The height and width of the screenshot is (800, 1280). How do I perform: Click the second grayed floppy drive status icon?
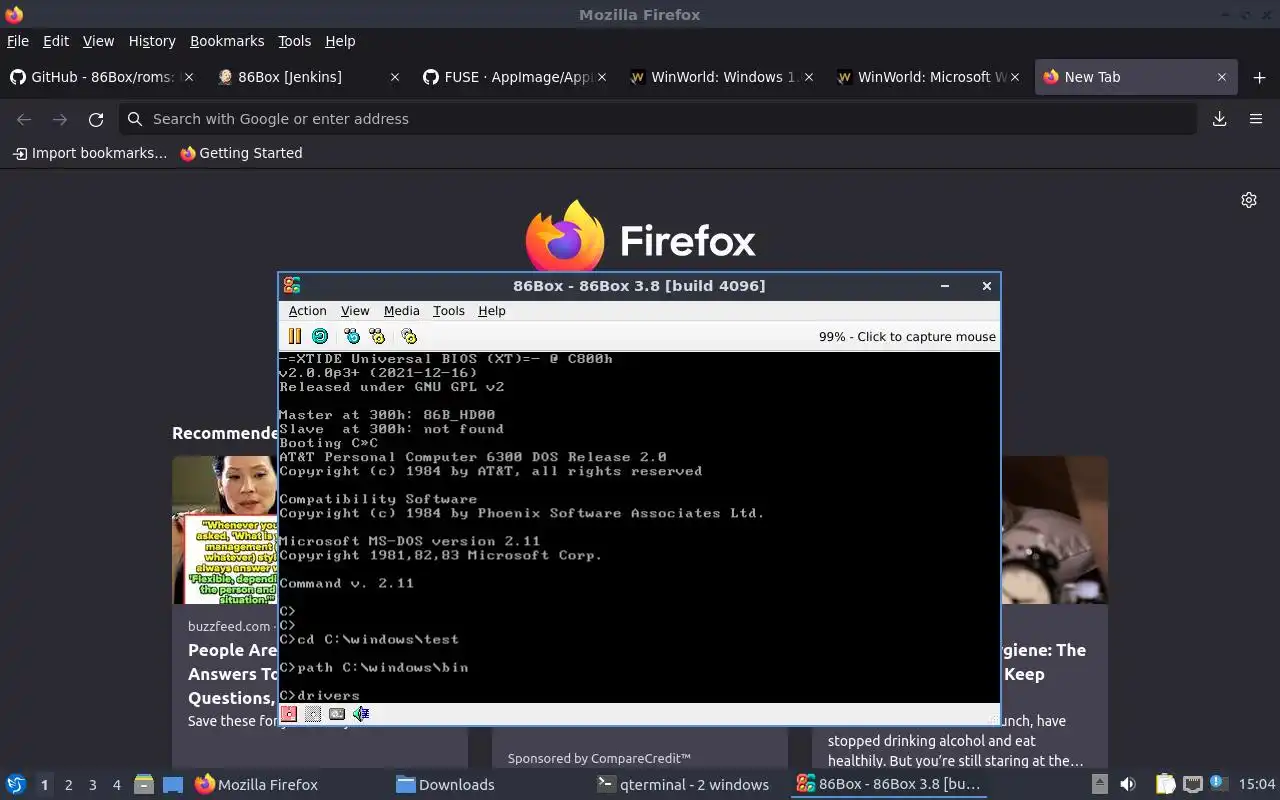click(x=313, y=714)
